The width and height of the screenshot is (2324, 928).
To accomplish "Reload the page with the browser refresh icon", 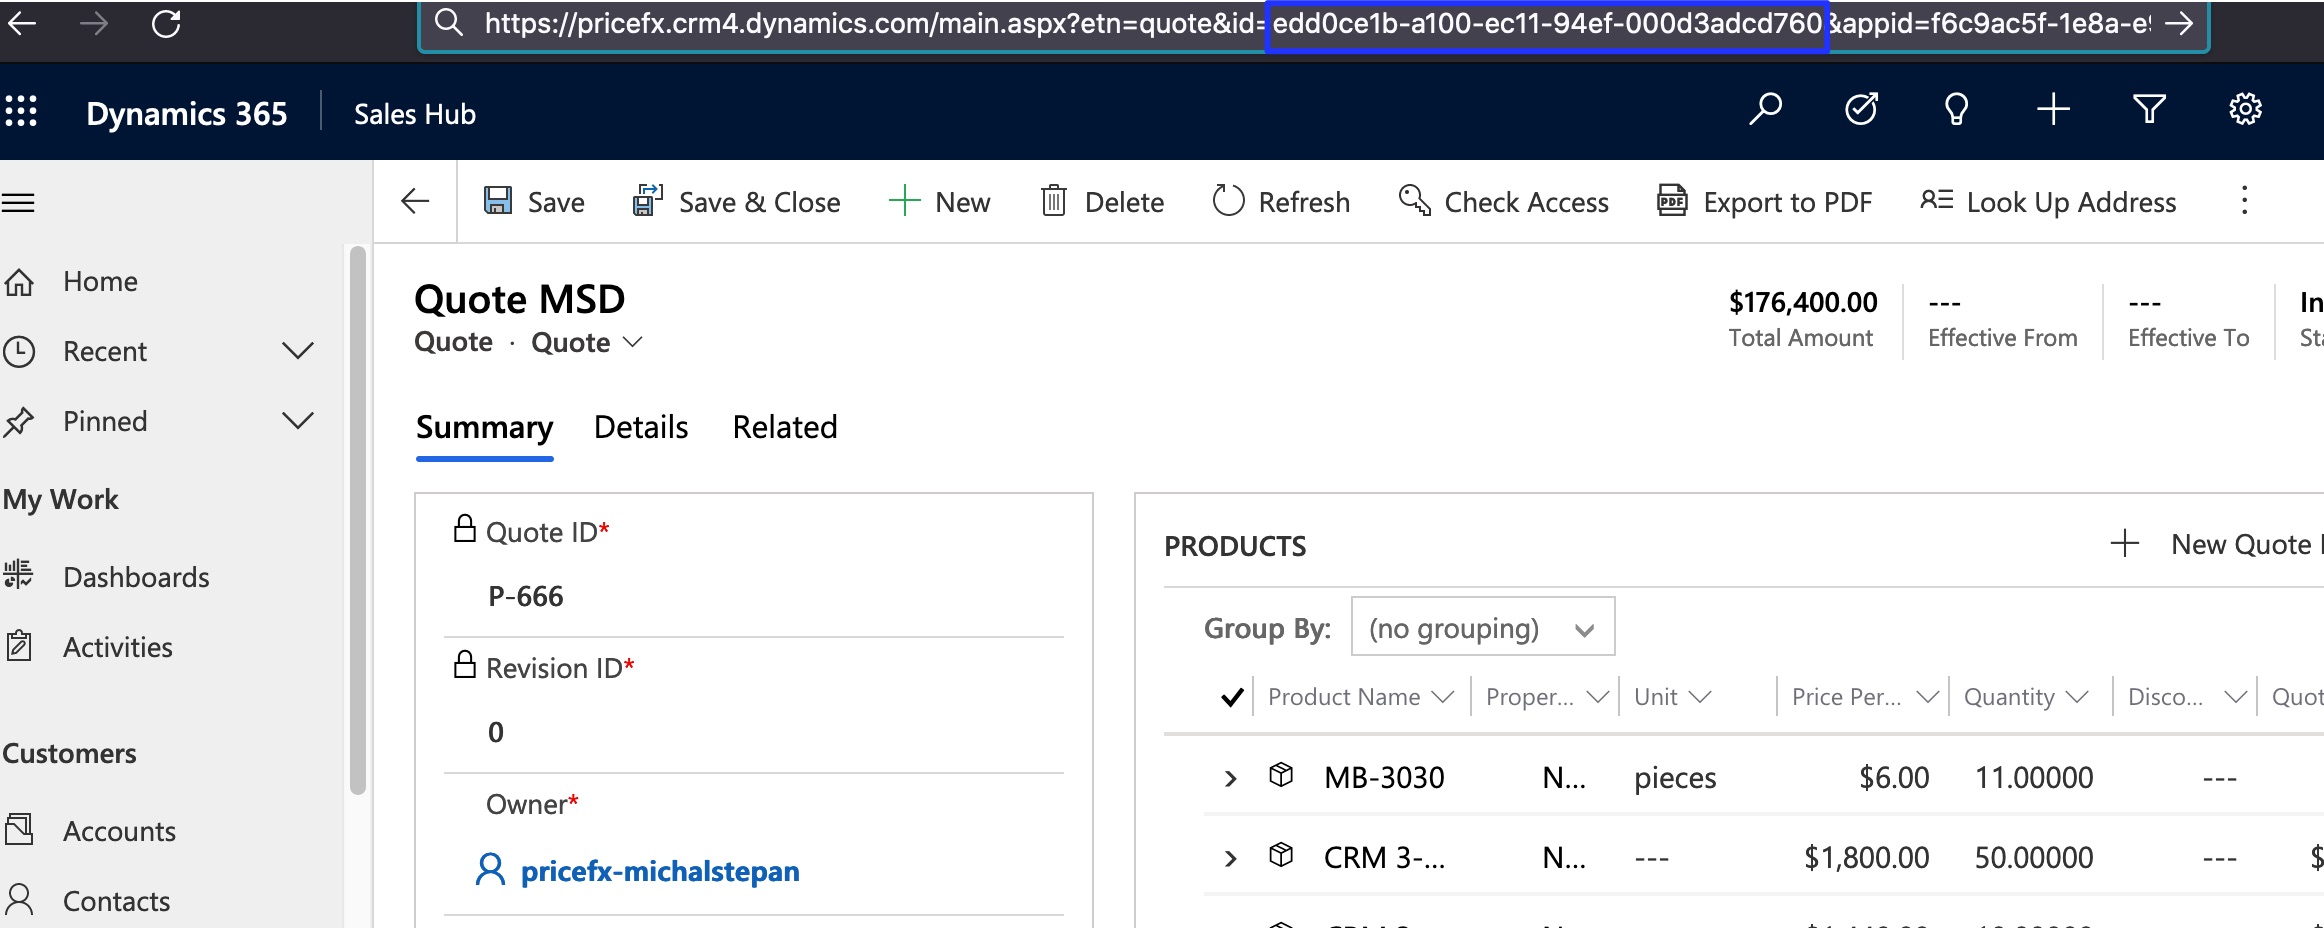I will pyautogui.click(x=166, y=23).
